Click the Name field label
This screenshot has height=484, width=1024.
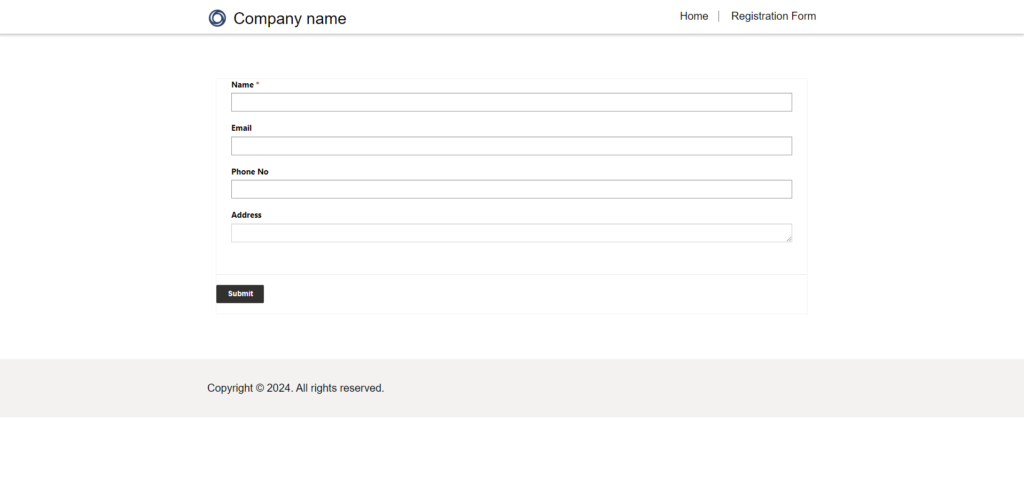click(242, 85)
